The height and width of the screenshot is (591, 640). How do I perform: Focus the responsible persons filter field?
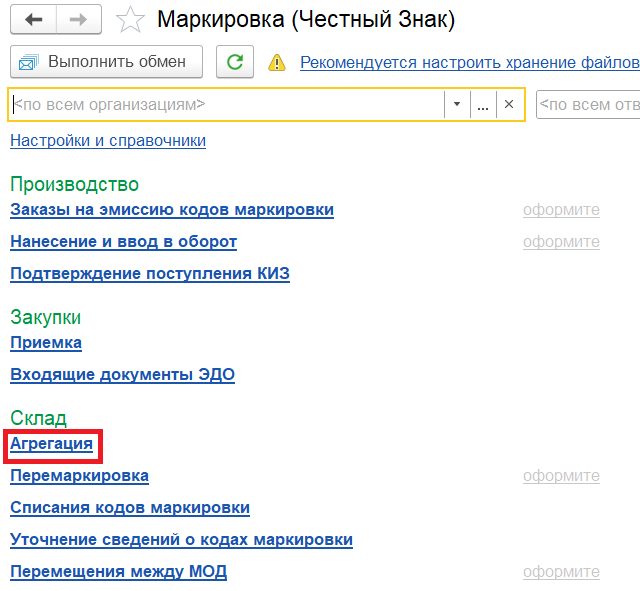(589, 104)
